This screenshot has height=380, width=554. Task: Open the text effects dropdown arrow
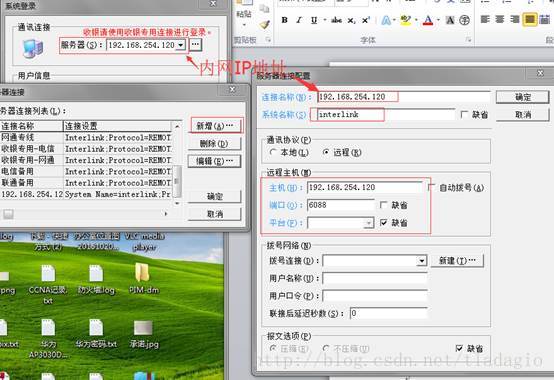[394, 20]
